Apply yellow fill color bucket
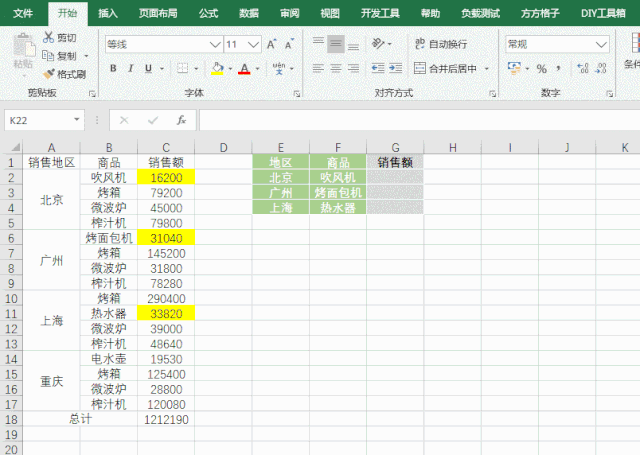The width and height of the screenshot is (640, 455). tap(218, 69)
